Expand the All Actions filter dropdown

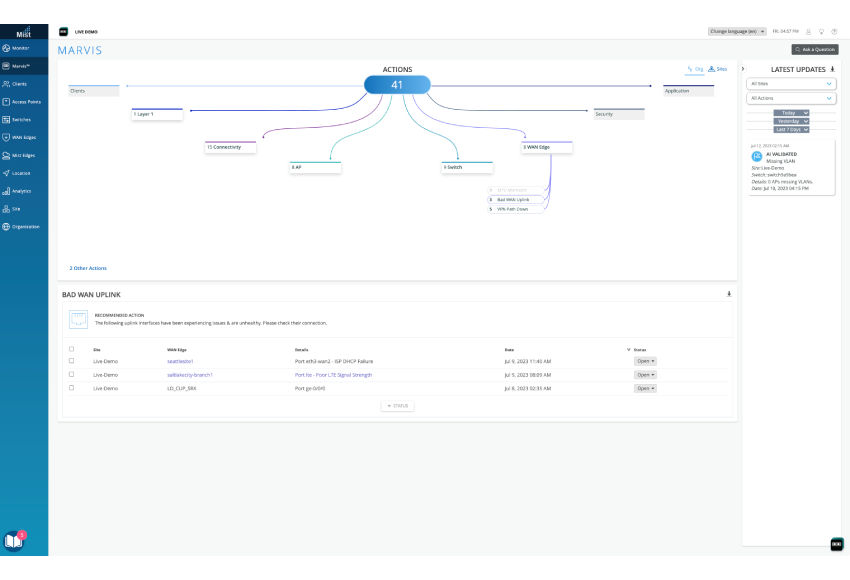791,99
